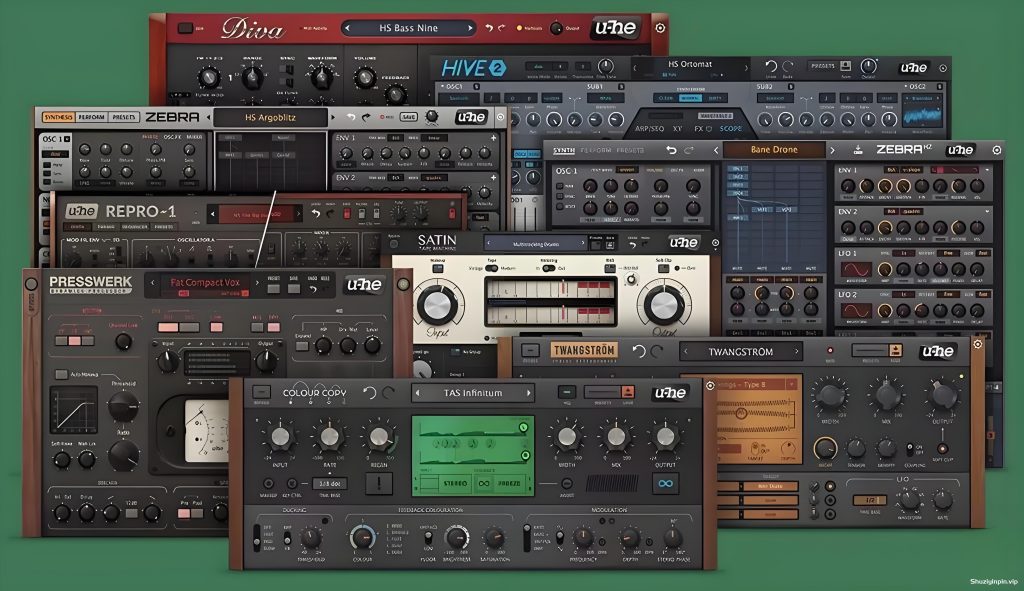Toggle Twangström Coupling on/off switch
This screenshot has height=591, width=1024.
910,450
